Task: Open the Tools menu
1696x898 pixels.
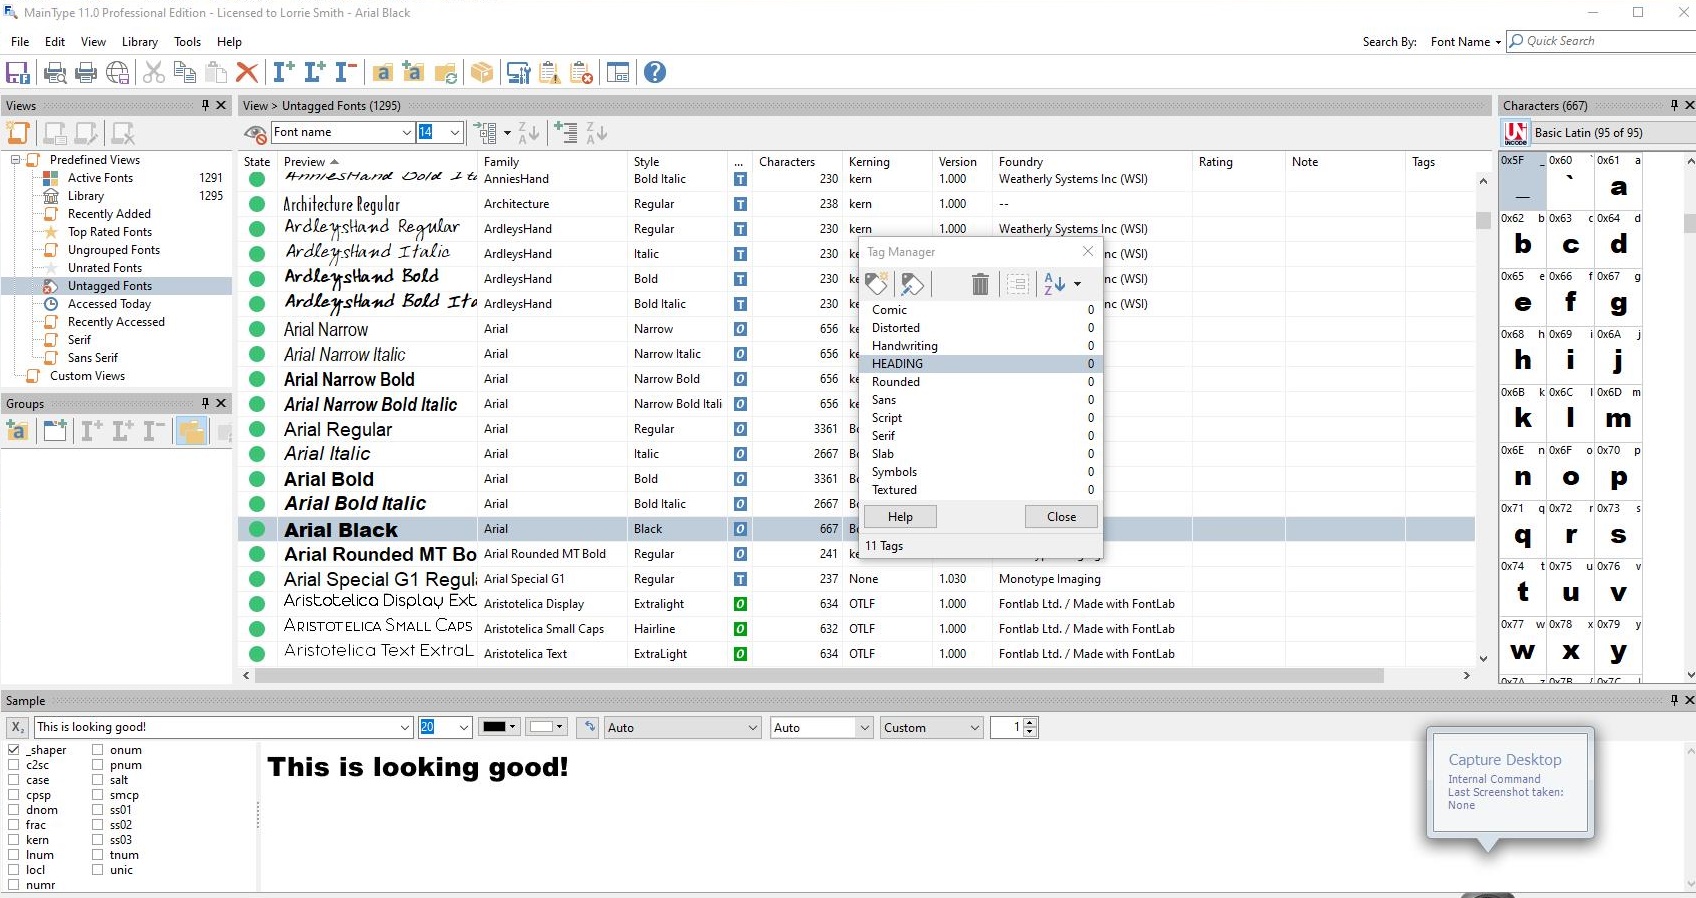Action: click(x=187, y=42)
